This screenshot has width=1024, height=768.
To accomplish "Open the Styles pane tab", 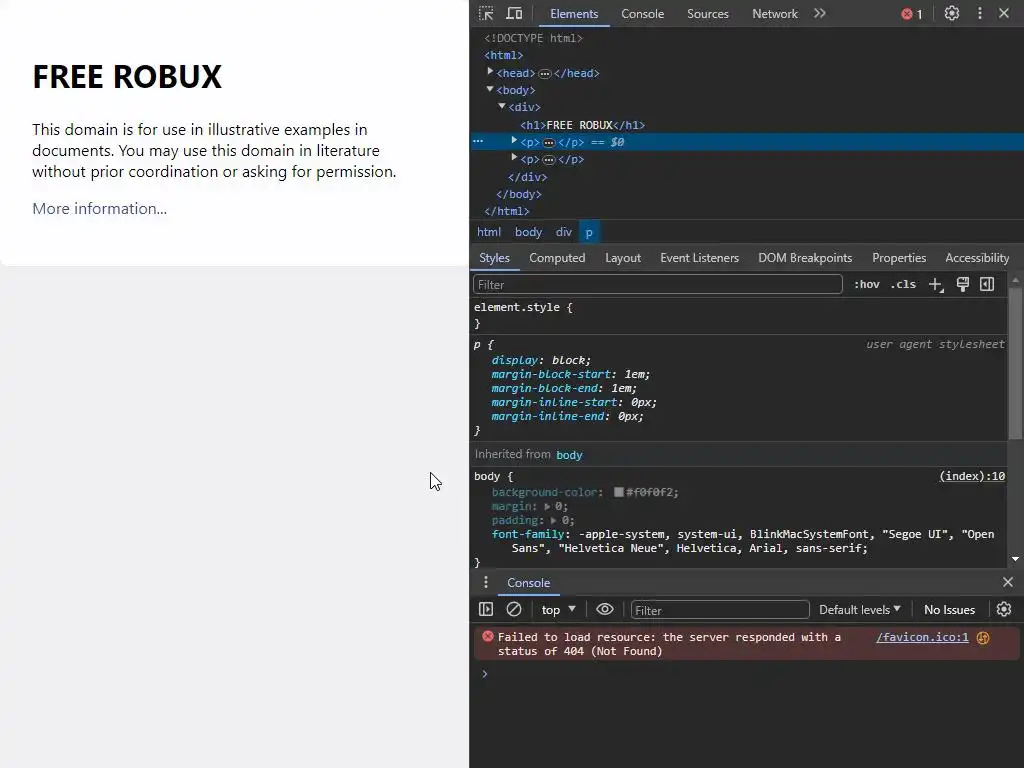I will pos(494,258).
